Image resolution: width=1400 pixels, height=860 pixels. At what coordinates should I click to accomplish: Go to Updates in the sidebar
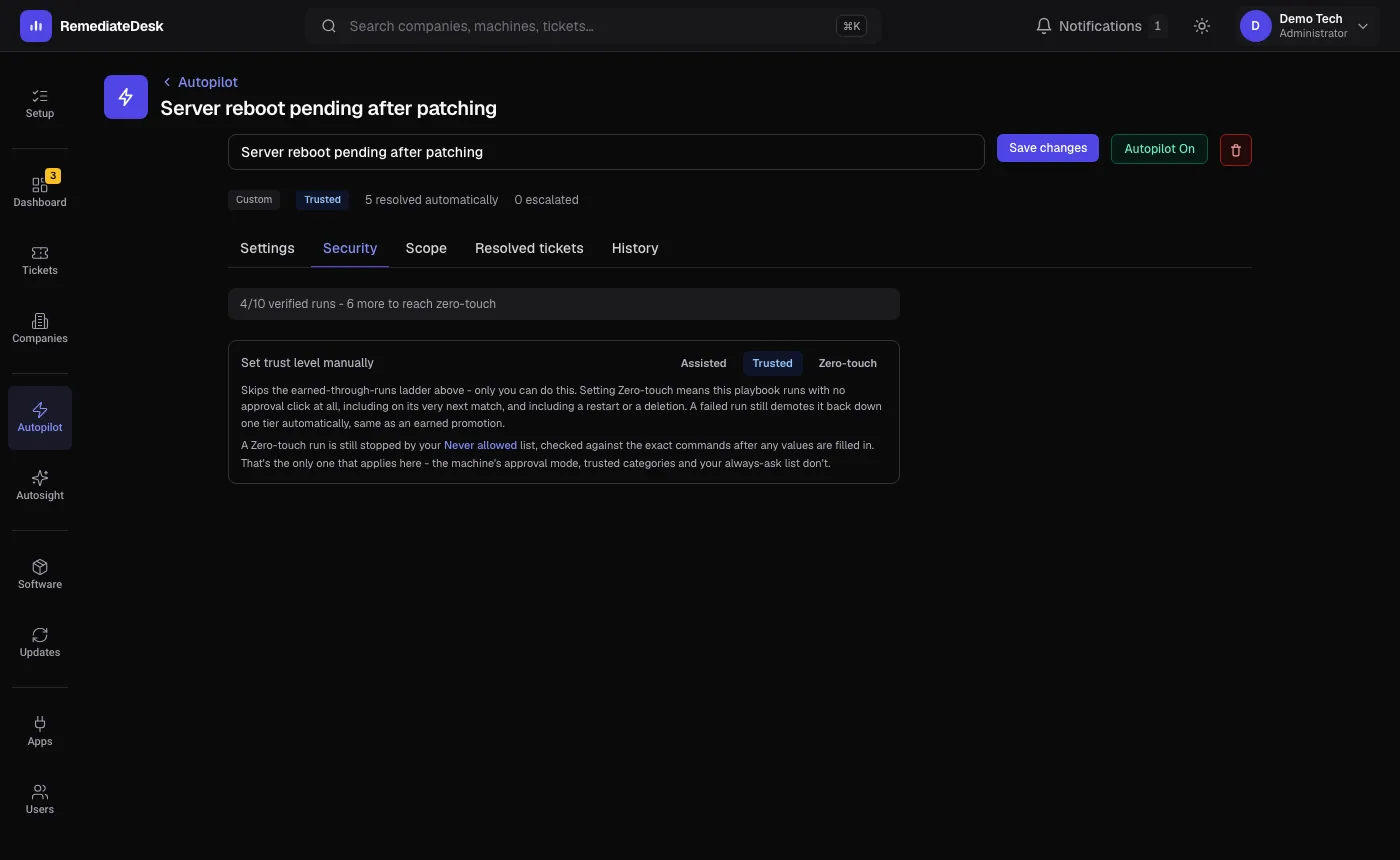tap(40, 642)
